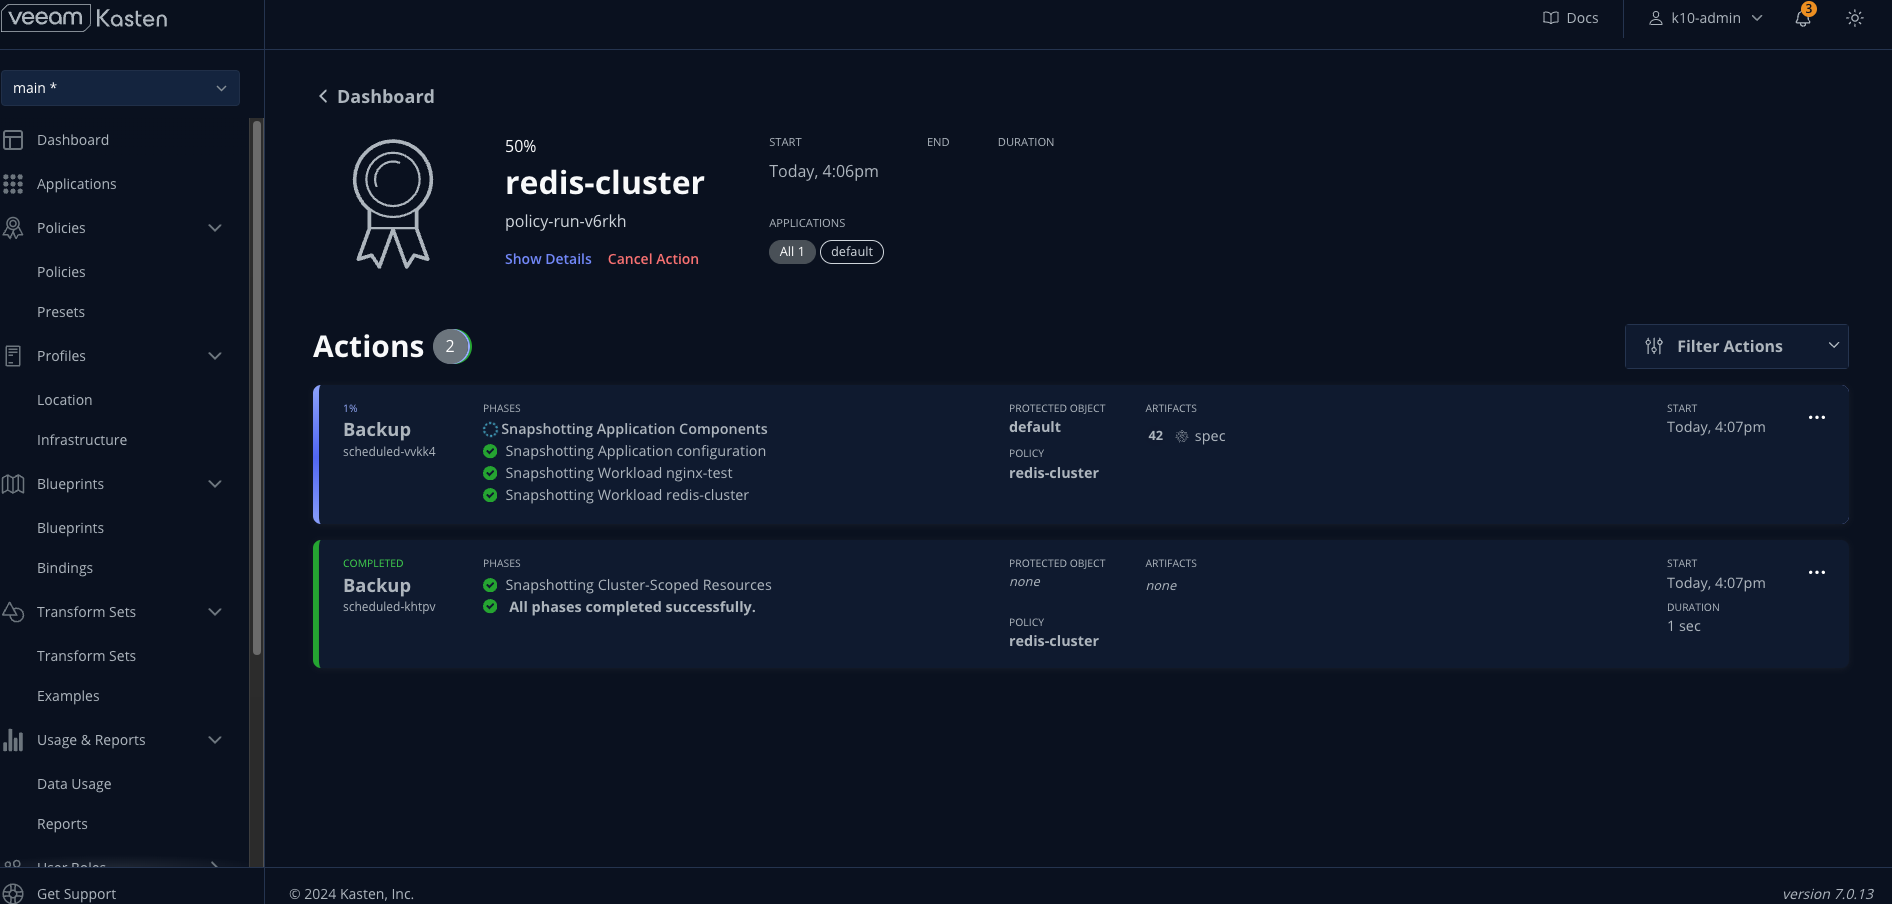Open the in-progress Backup scheduled-vvkk4 card
Image resolution: width=1892 pixels, height=904 pixels.
(1081, 455)
